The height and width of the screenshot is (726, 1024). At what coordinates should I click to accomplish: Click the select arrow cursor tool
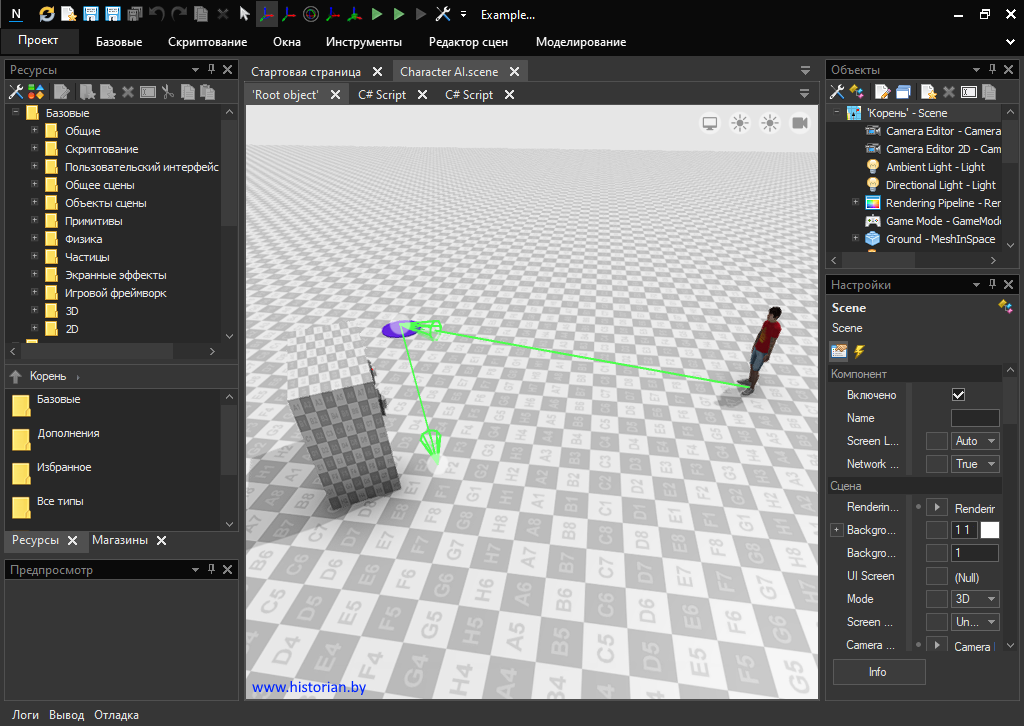[245, 14]
